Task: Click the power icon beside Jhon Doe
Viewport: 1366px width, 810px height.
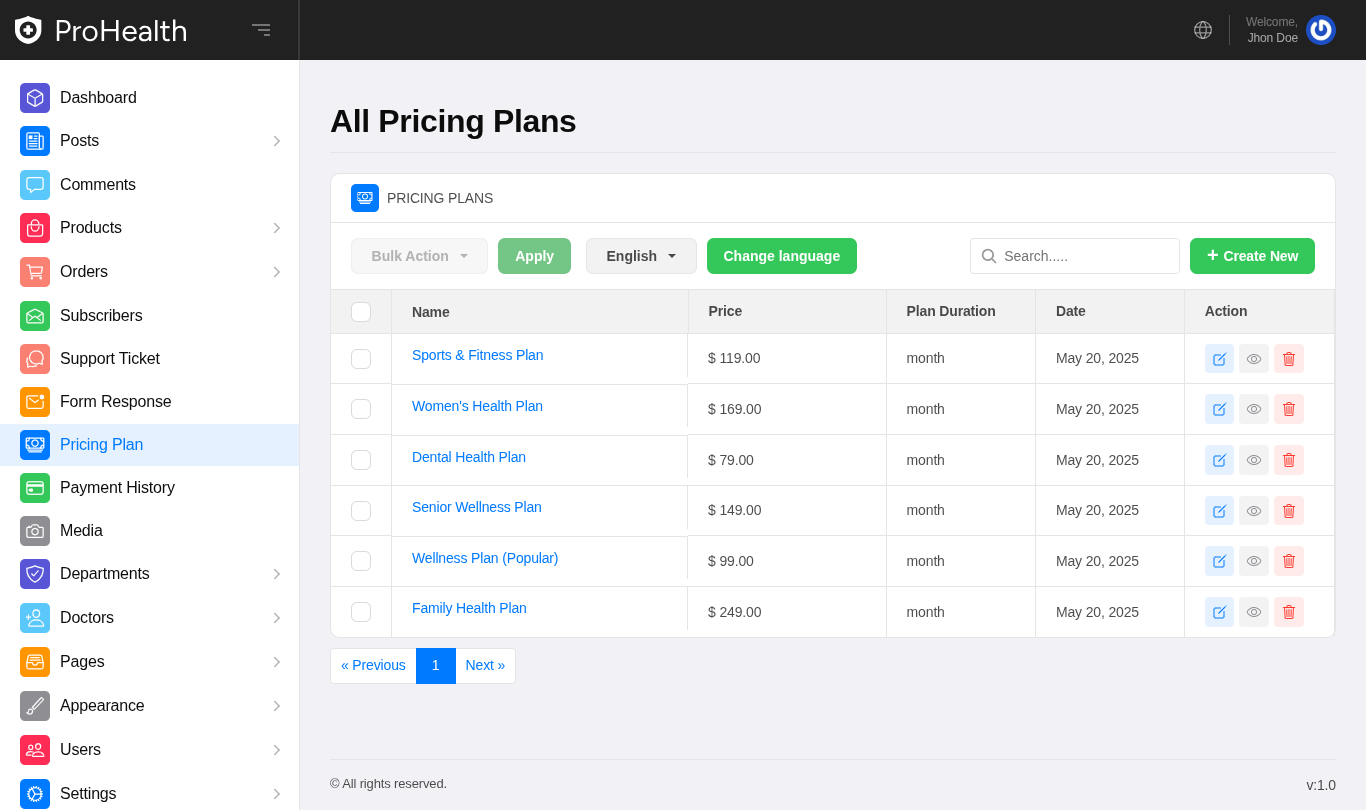Action: tap(1320, 30)
